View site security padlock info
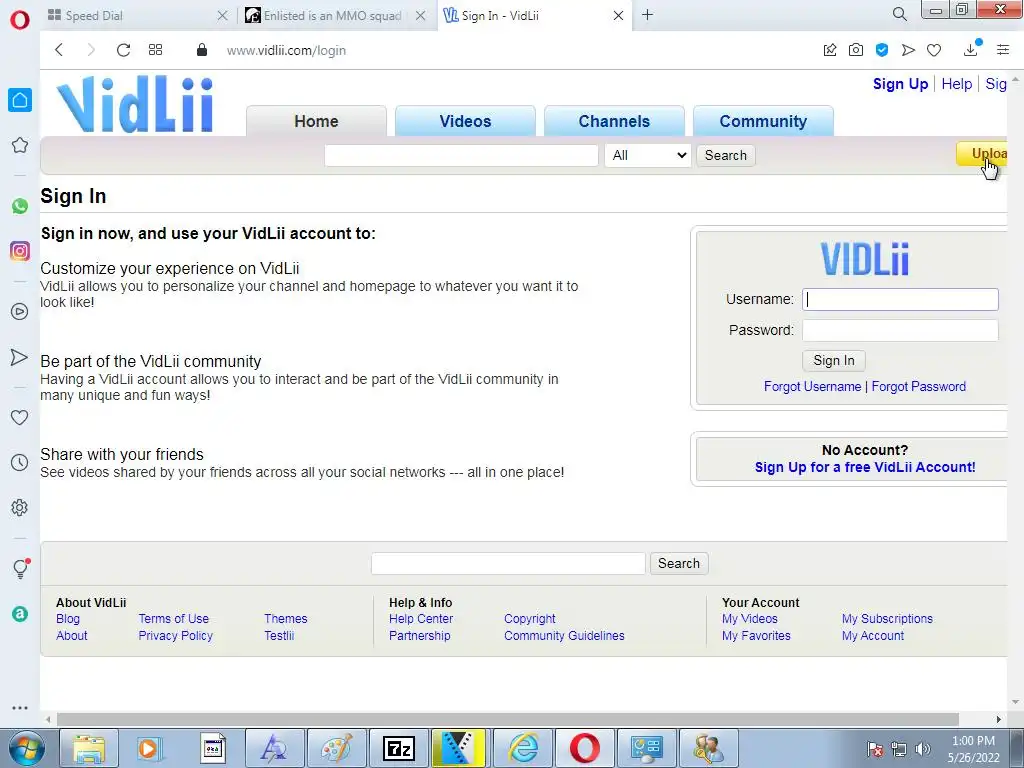The width and height of the screenshot is (1024, 768). pyautogui.click(x=202, y=50)
